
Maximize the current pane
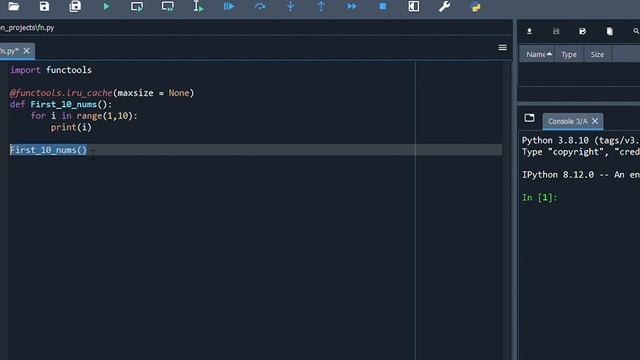[413, 7]
